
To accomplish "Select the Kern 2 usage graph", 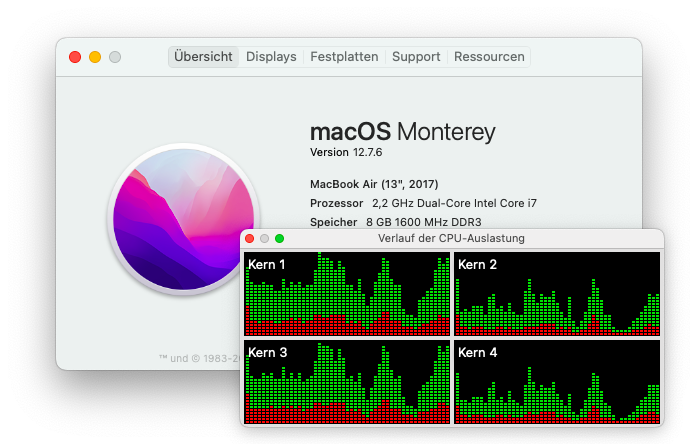I will [x=557, y=293].
